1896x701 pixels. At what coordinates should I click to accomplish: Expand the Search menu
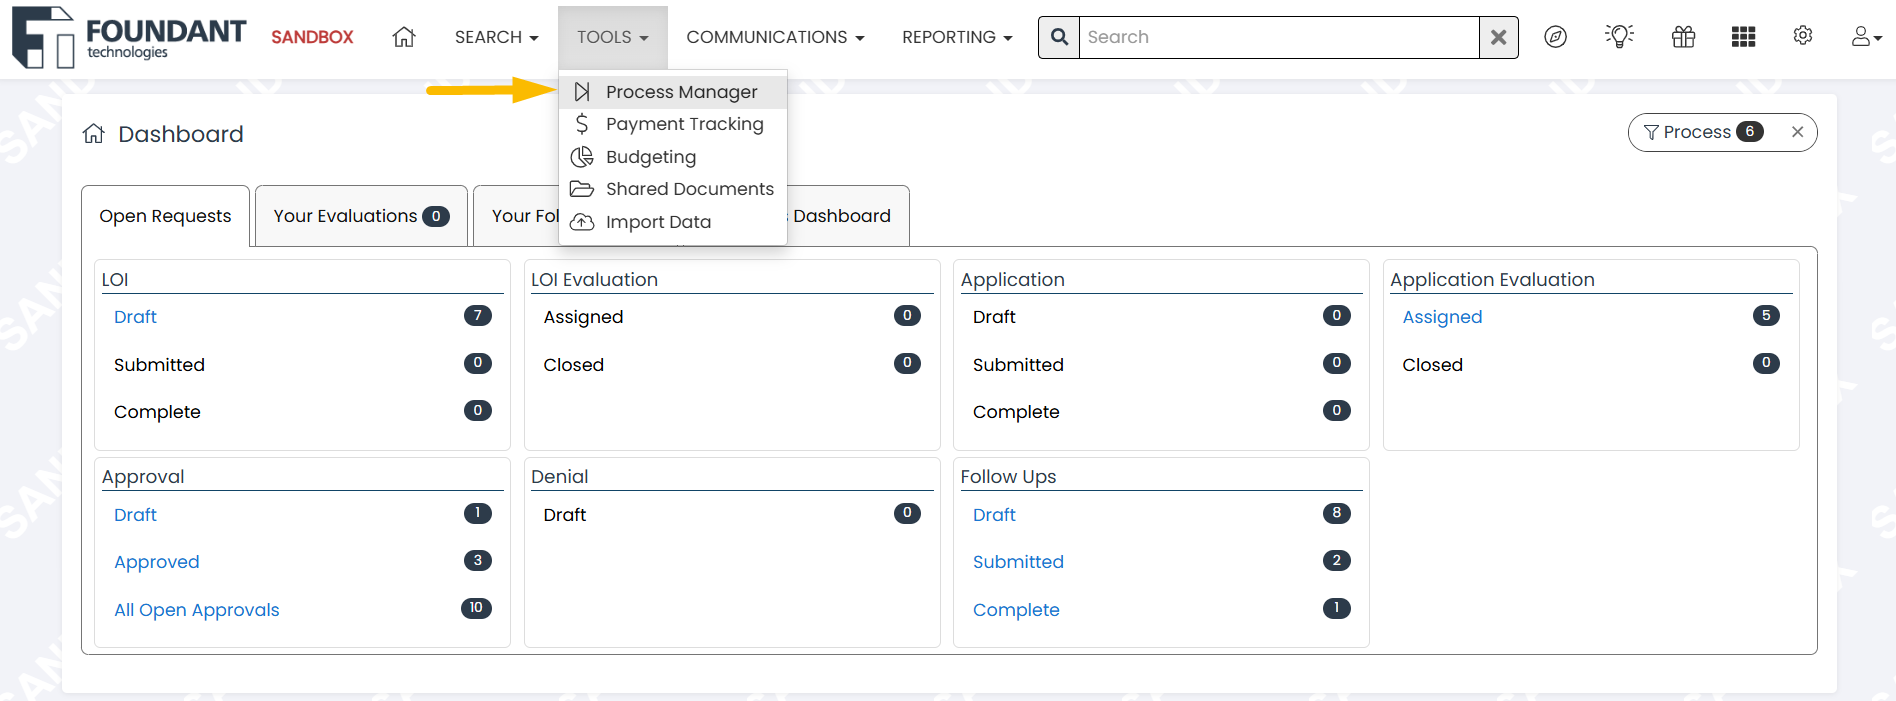tap(496, 37)
